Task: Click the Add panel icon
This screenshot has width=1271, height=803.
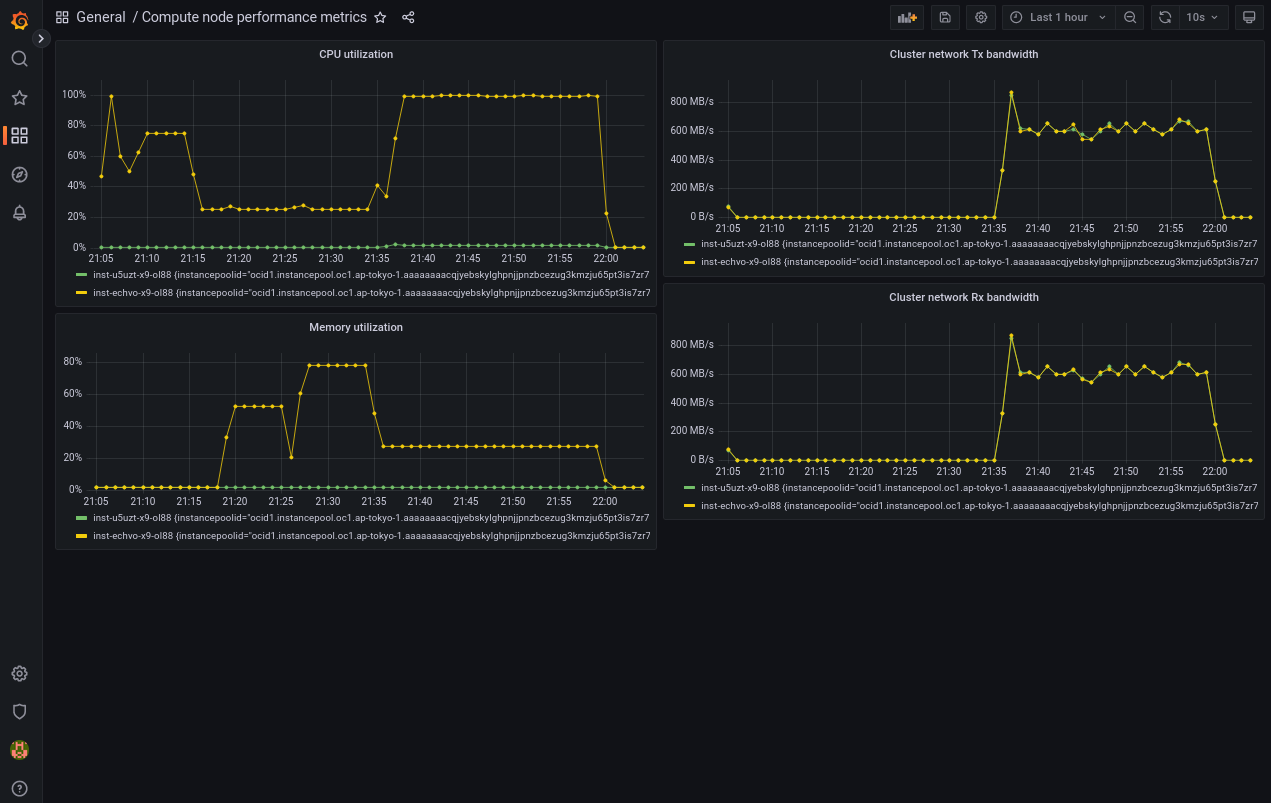Action: pyautogui.click(x=907, y=17)
